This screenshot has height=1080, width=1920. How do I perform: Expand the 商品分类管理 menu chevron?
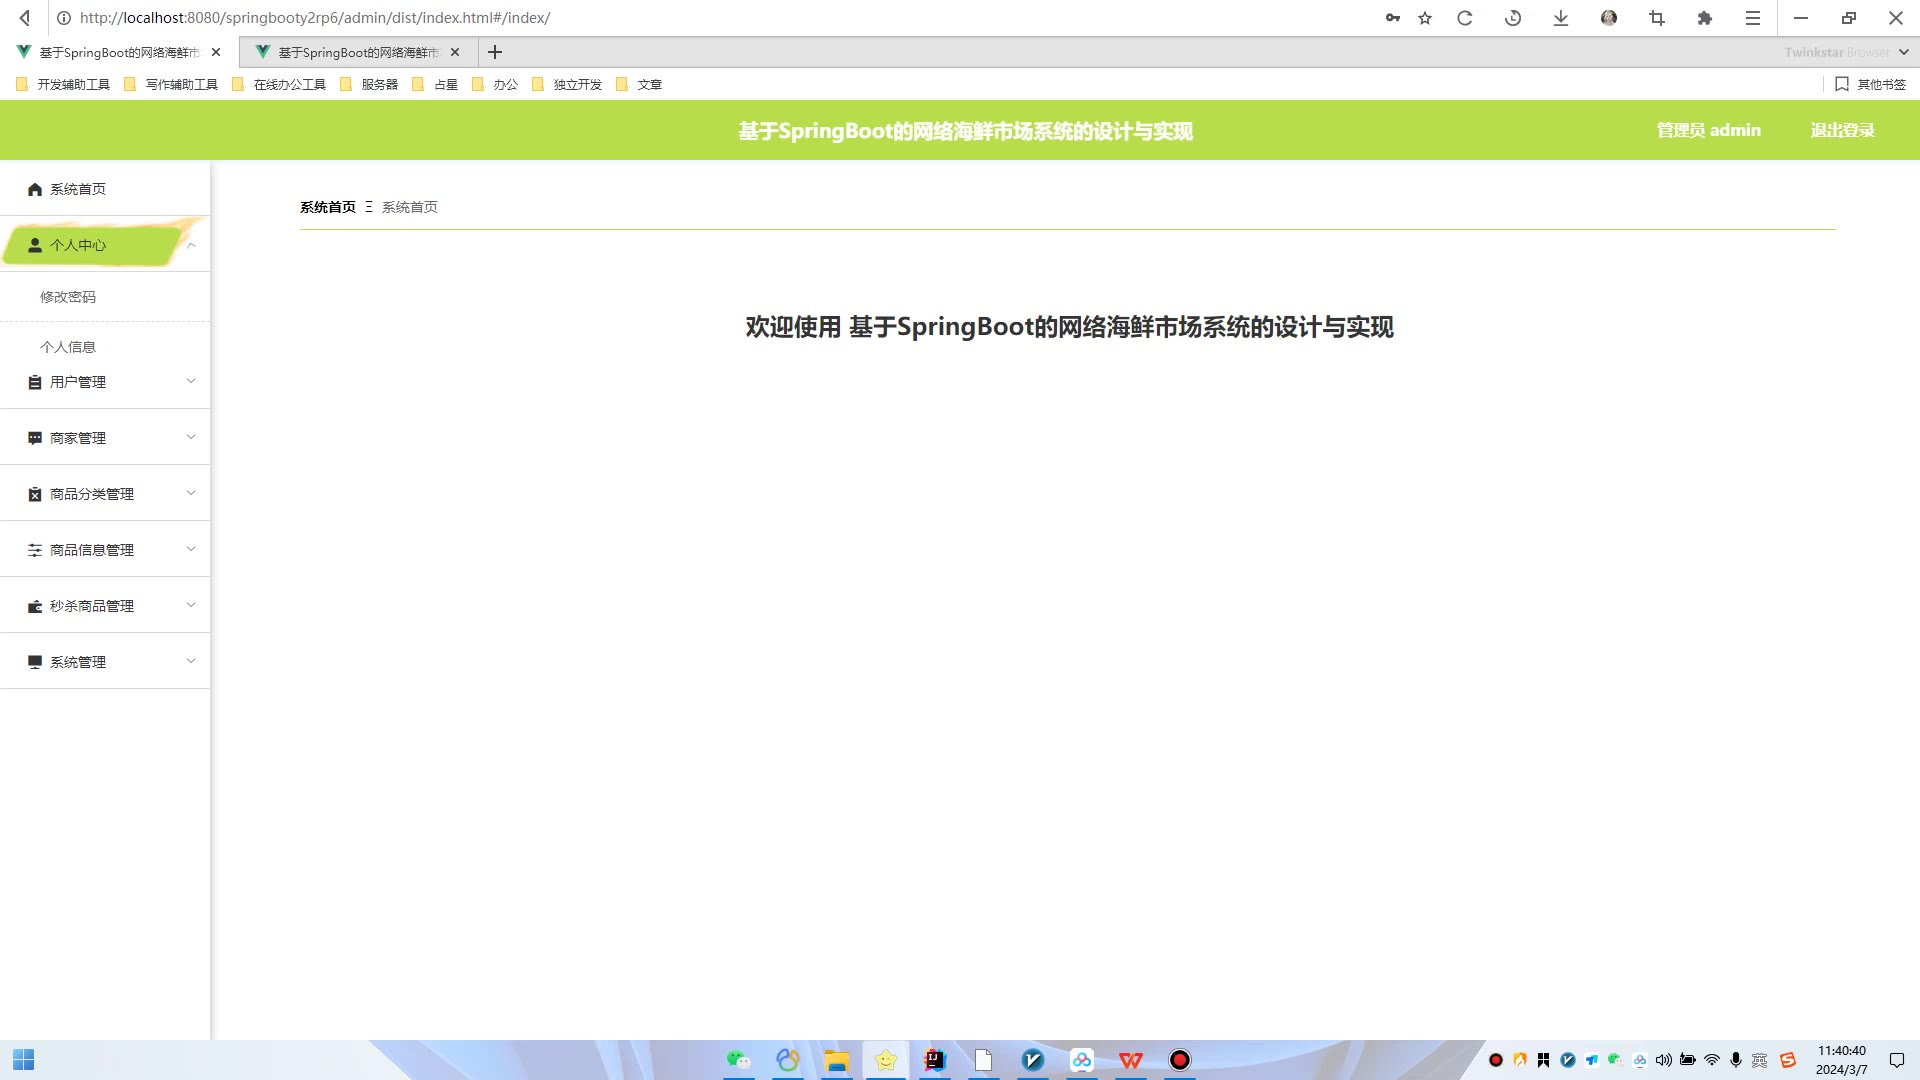[191, 493]
